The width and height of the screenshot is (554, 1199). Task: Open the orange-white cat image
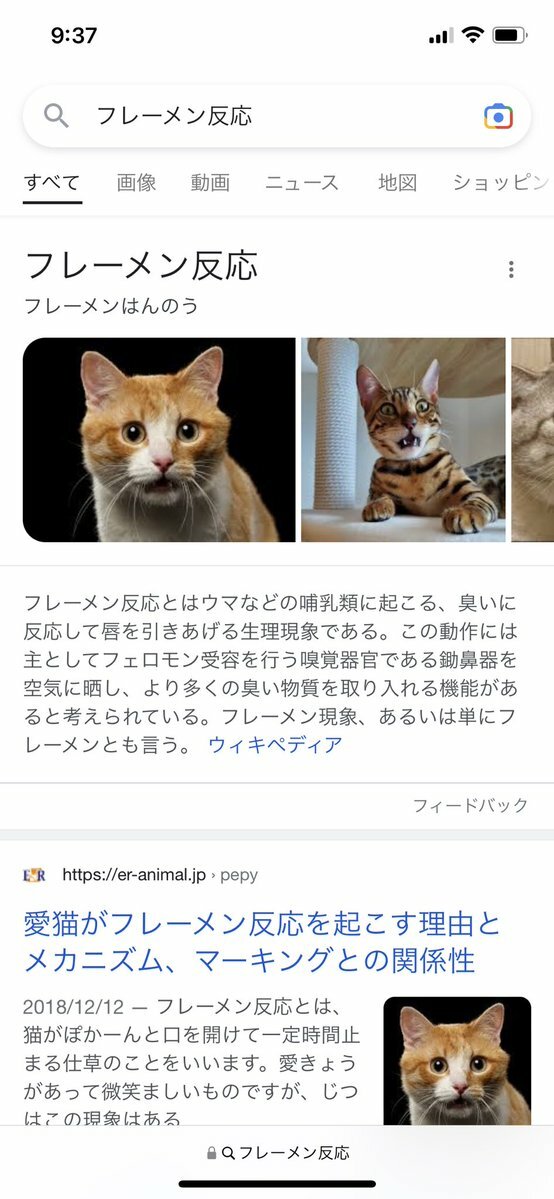pos(159,440)
